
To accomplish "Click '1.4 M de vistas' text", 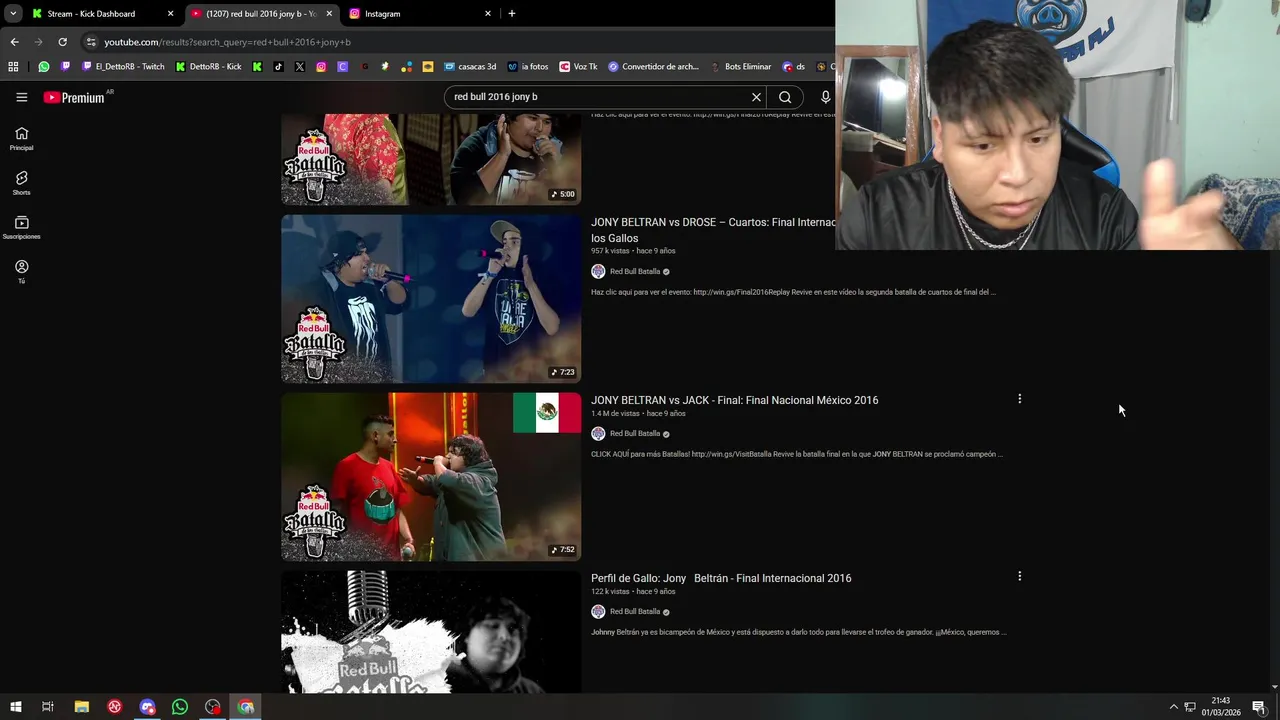I will tap(615, 413).
